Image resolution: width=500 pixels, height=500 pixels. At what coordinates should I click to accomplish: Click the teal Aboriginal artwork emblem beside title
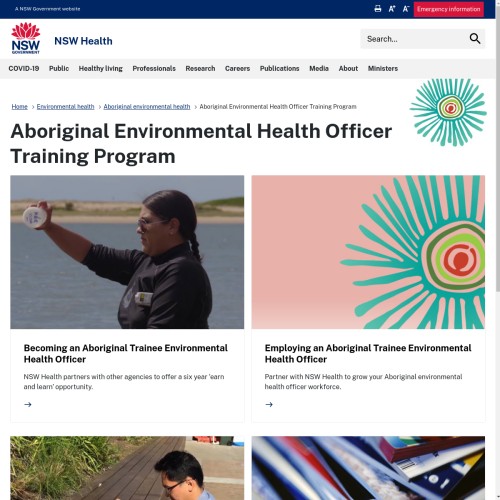448,112
